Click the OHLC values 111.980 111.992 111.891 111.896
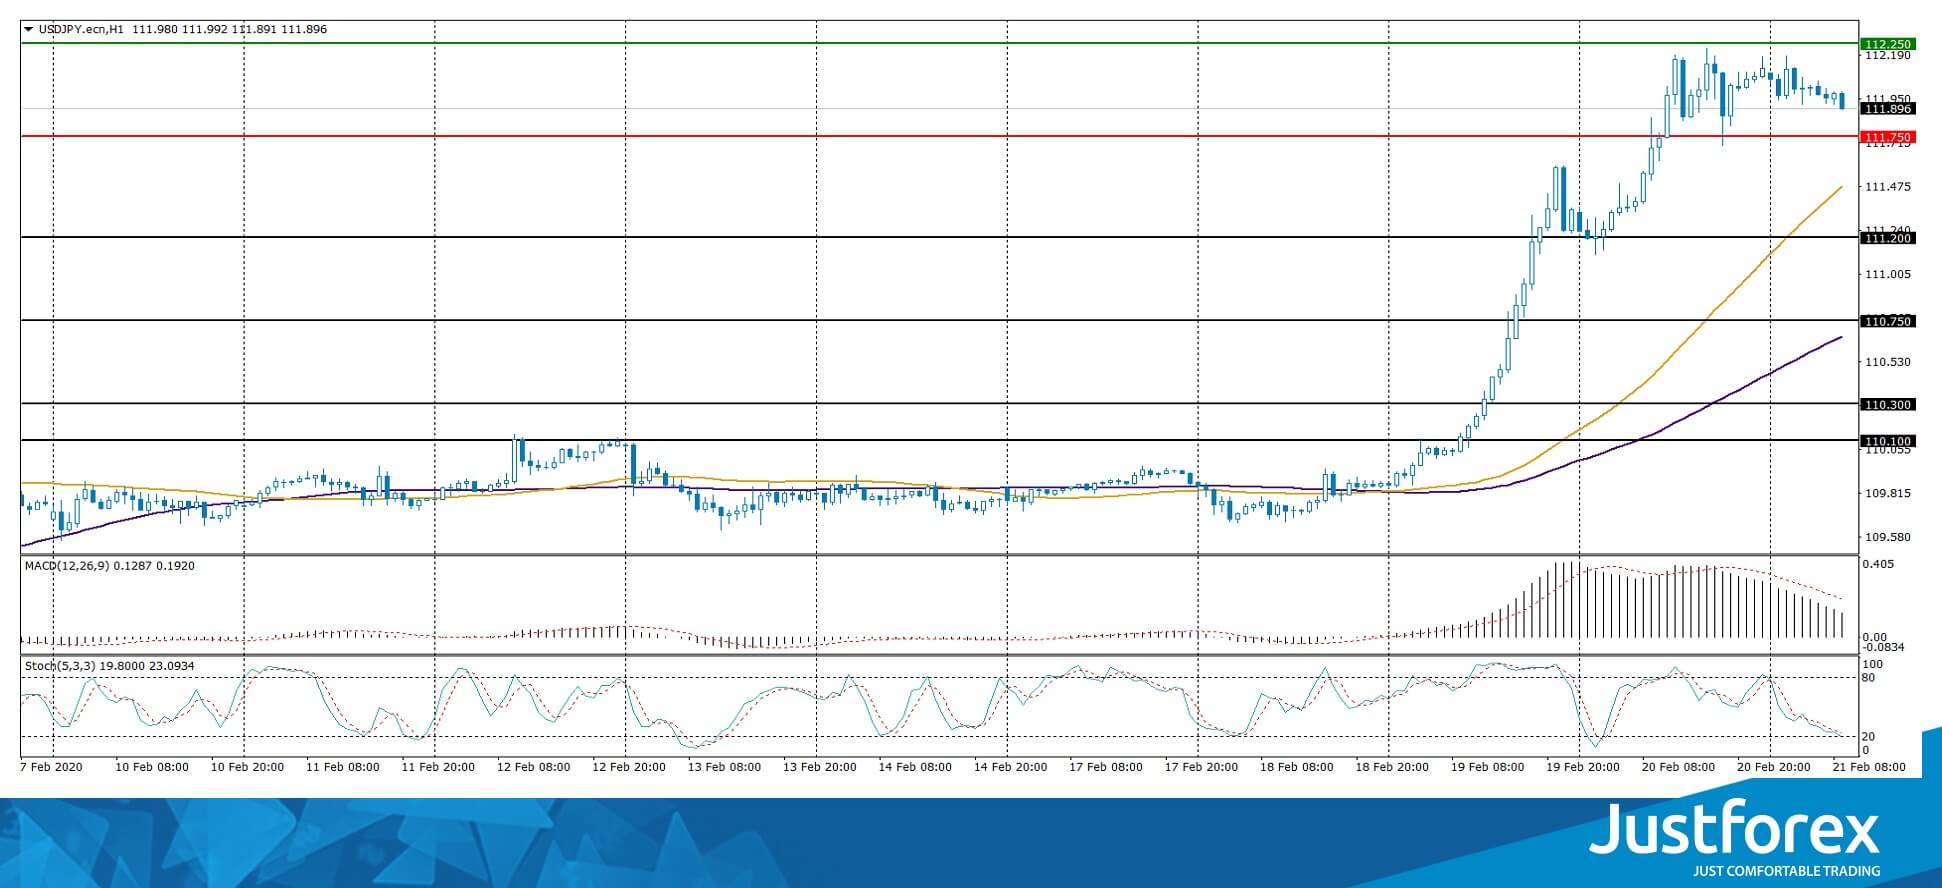Viewport: 1942px width, 888px height. [229, 29]
